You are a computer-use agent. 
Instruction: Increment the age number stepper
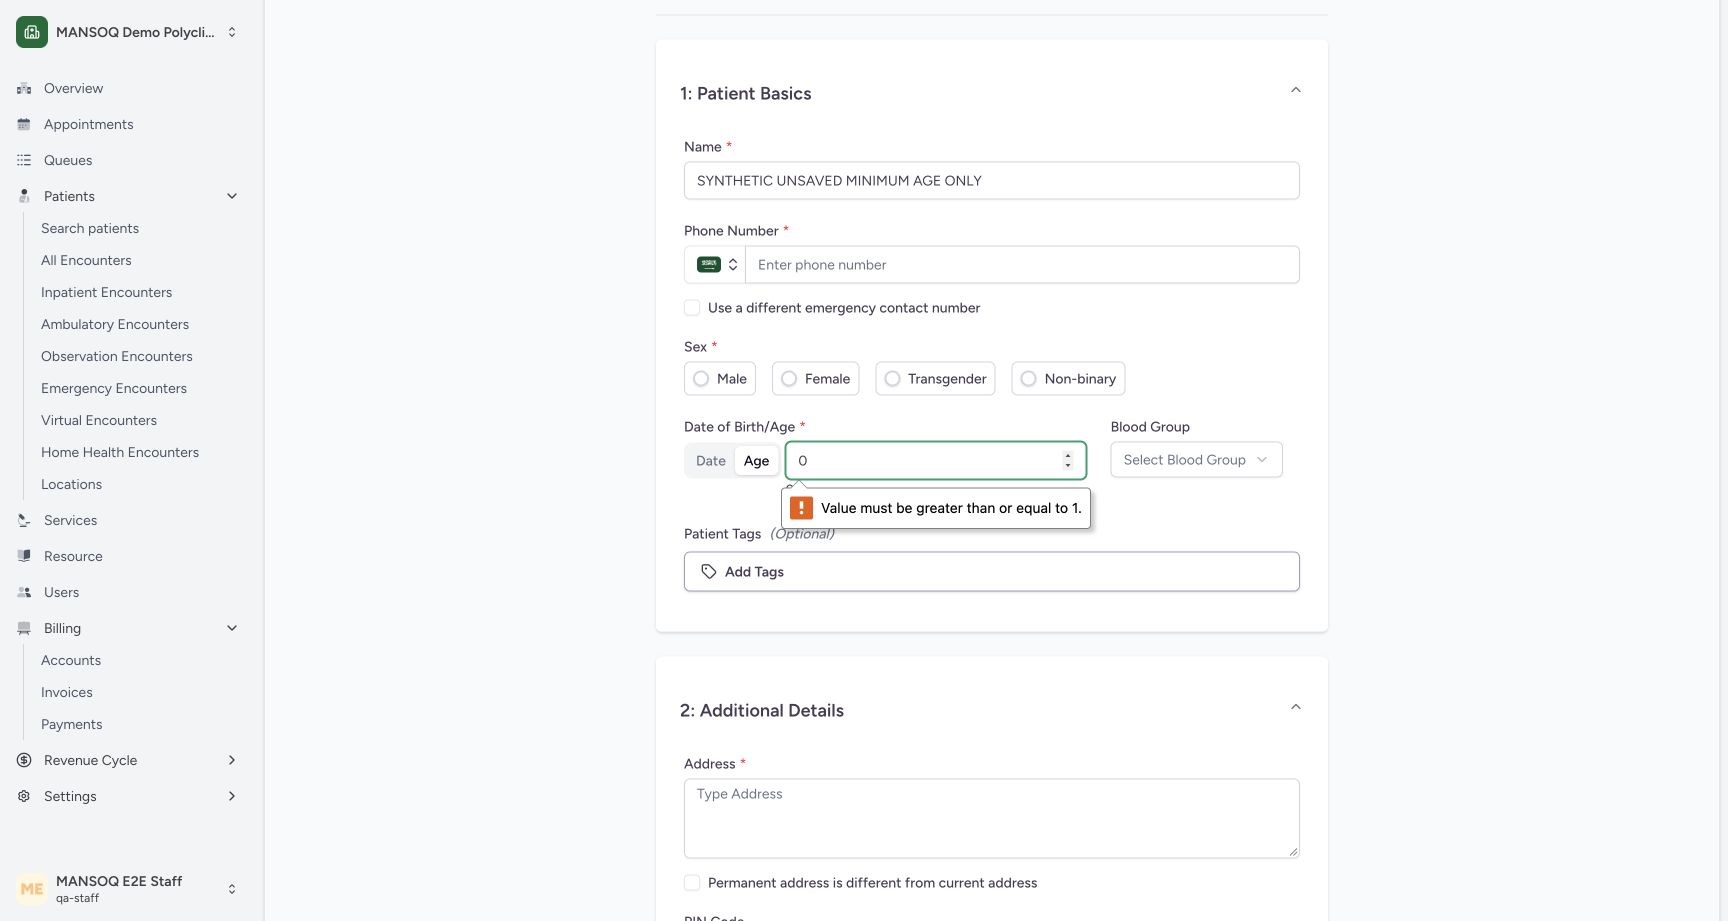point(1068,455)
